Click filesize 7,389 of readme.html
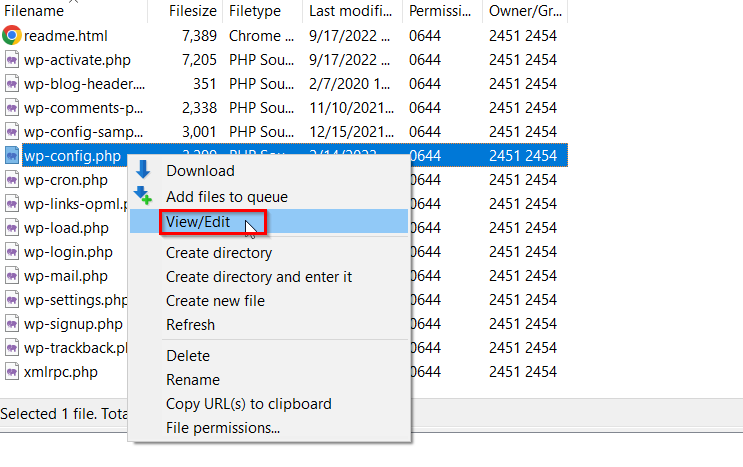 [x=199, y=36]
